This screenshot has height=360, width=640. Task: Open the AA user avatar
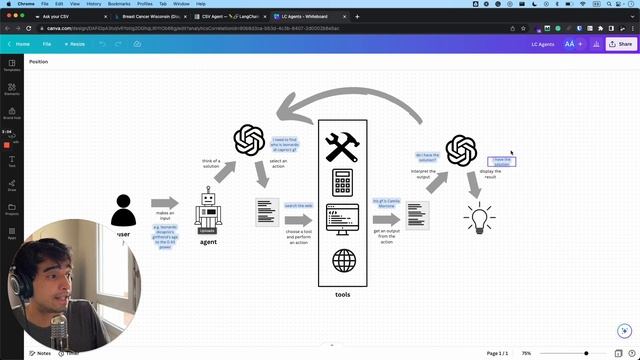pos(569,44)
